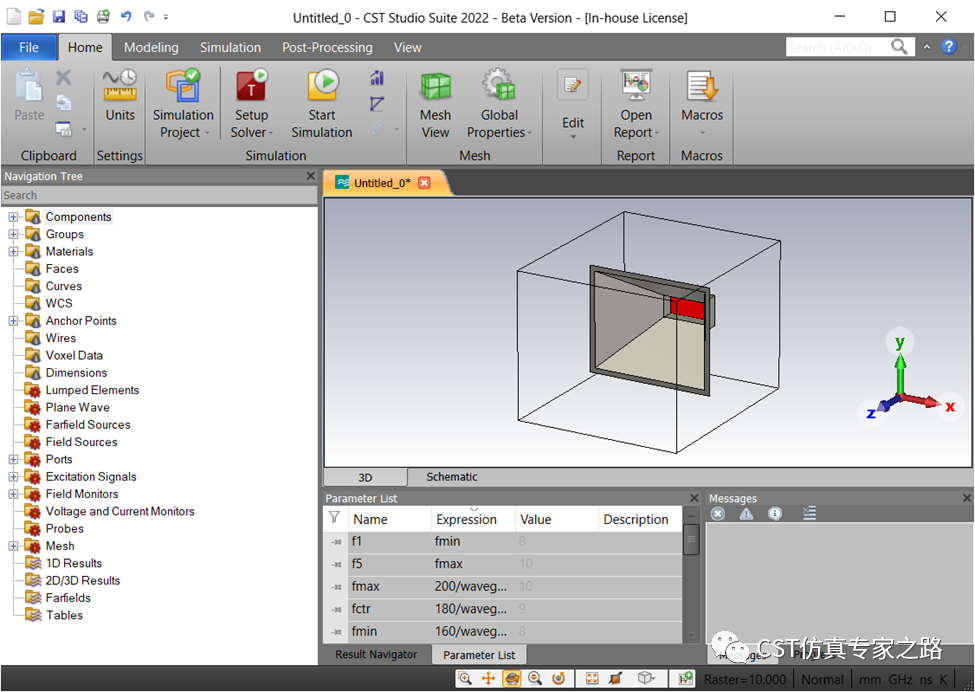Click the new parameter icon in status bar
The width and height of the screenshot is (975, 692).
[x=686, y=678]
